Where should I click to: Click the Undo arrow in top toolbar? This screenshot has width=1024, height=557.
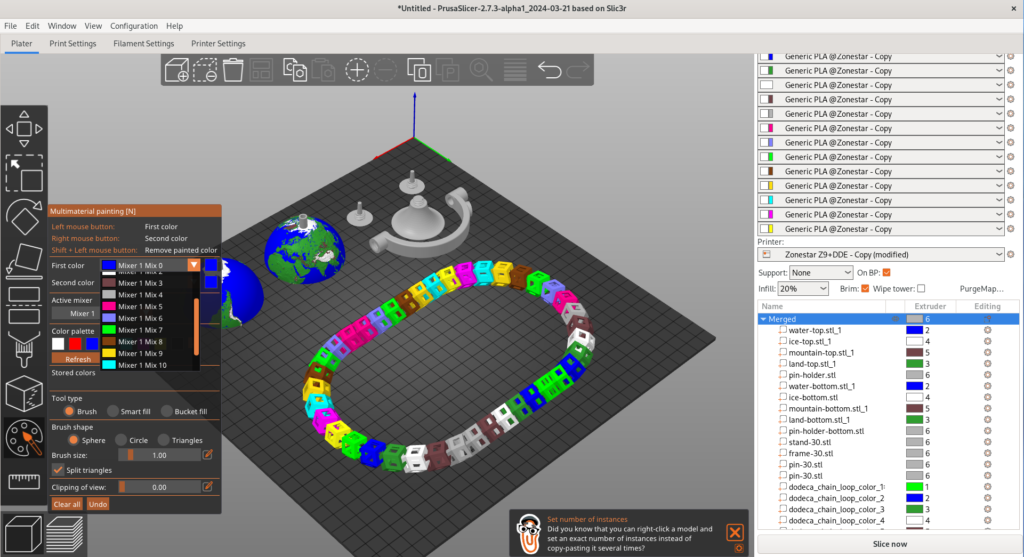click(549, 70)
